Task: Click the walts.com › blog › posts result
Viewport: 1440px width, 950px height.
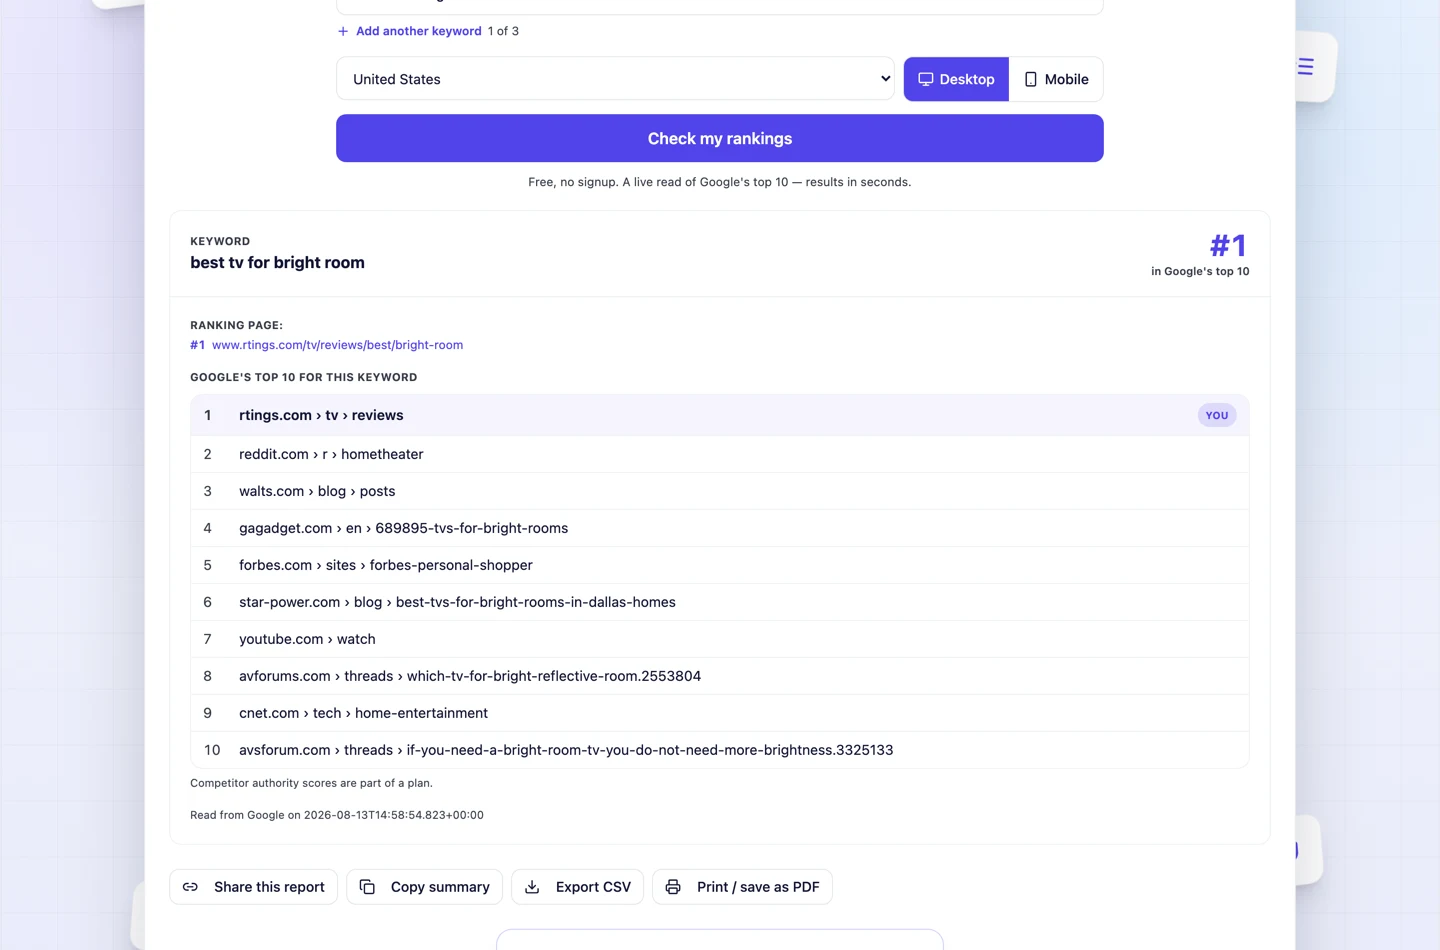Action: [720, 491]
